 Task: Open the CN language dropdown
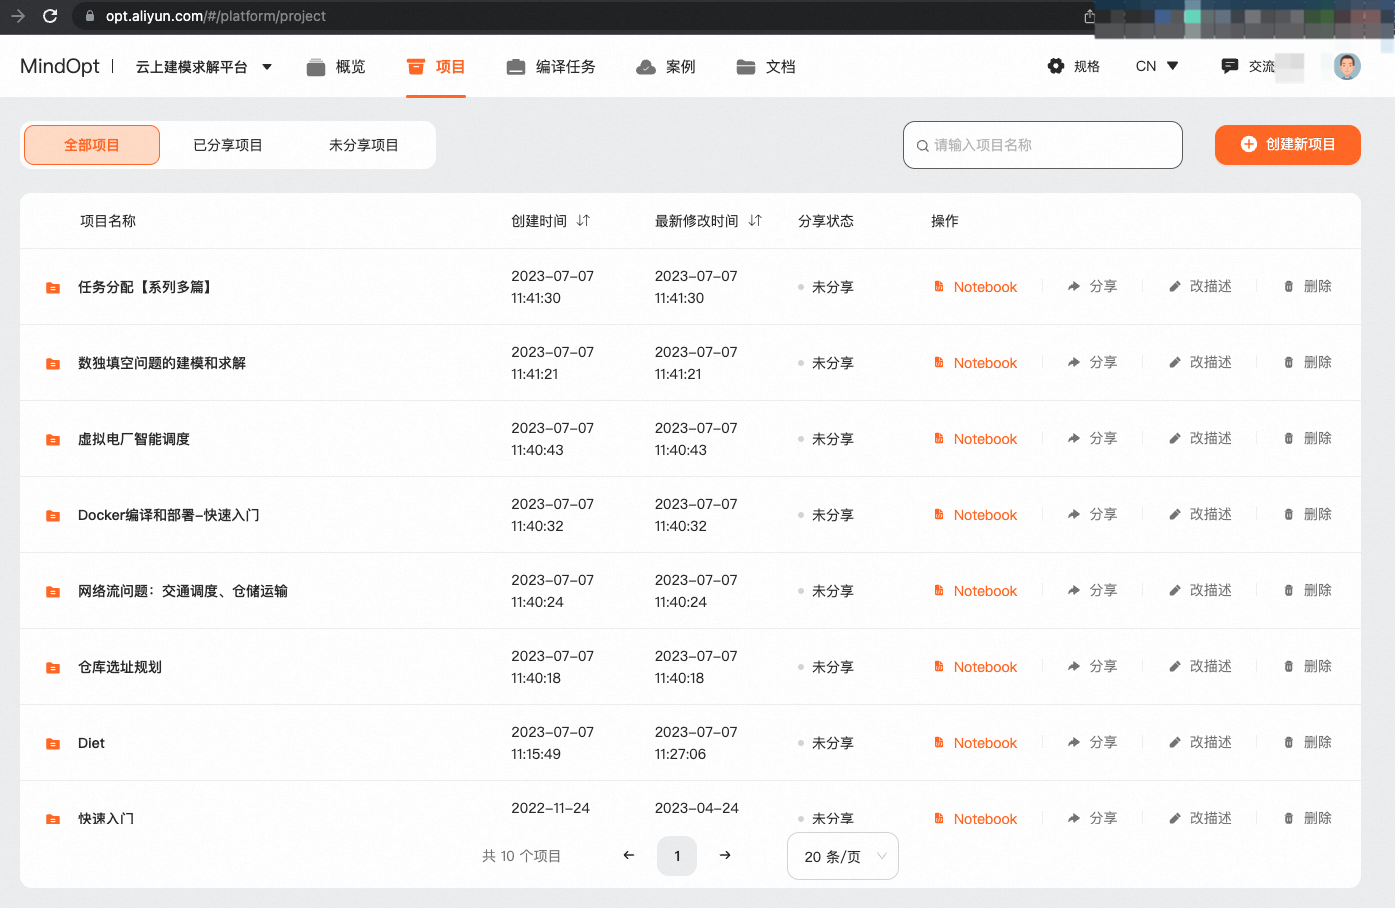click(1157, 66)
